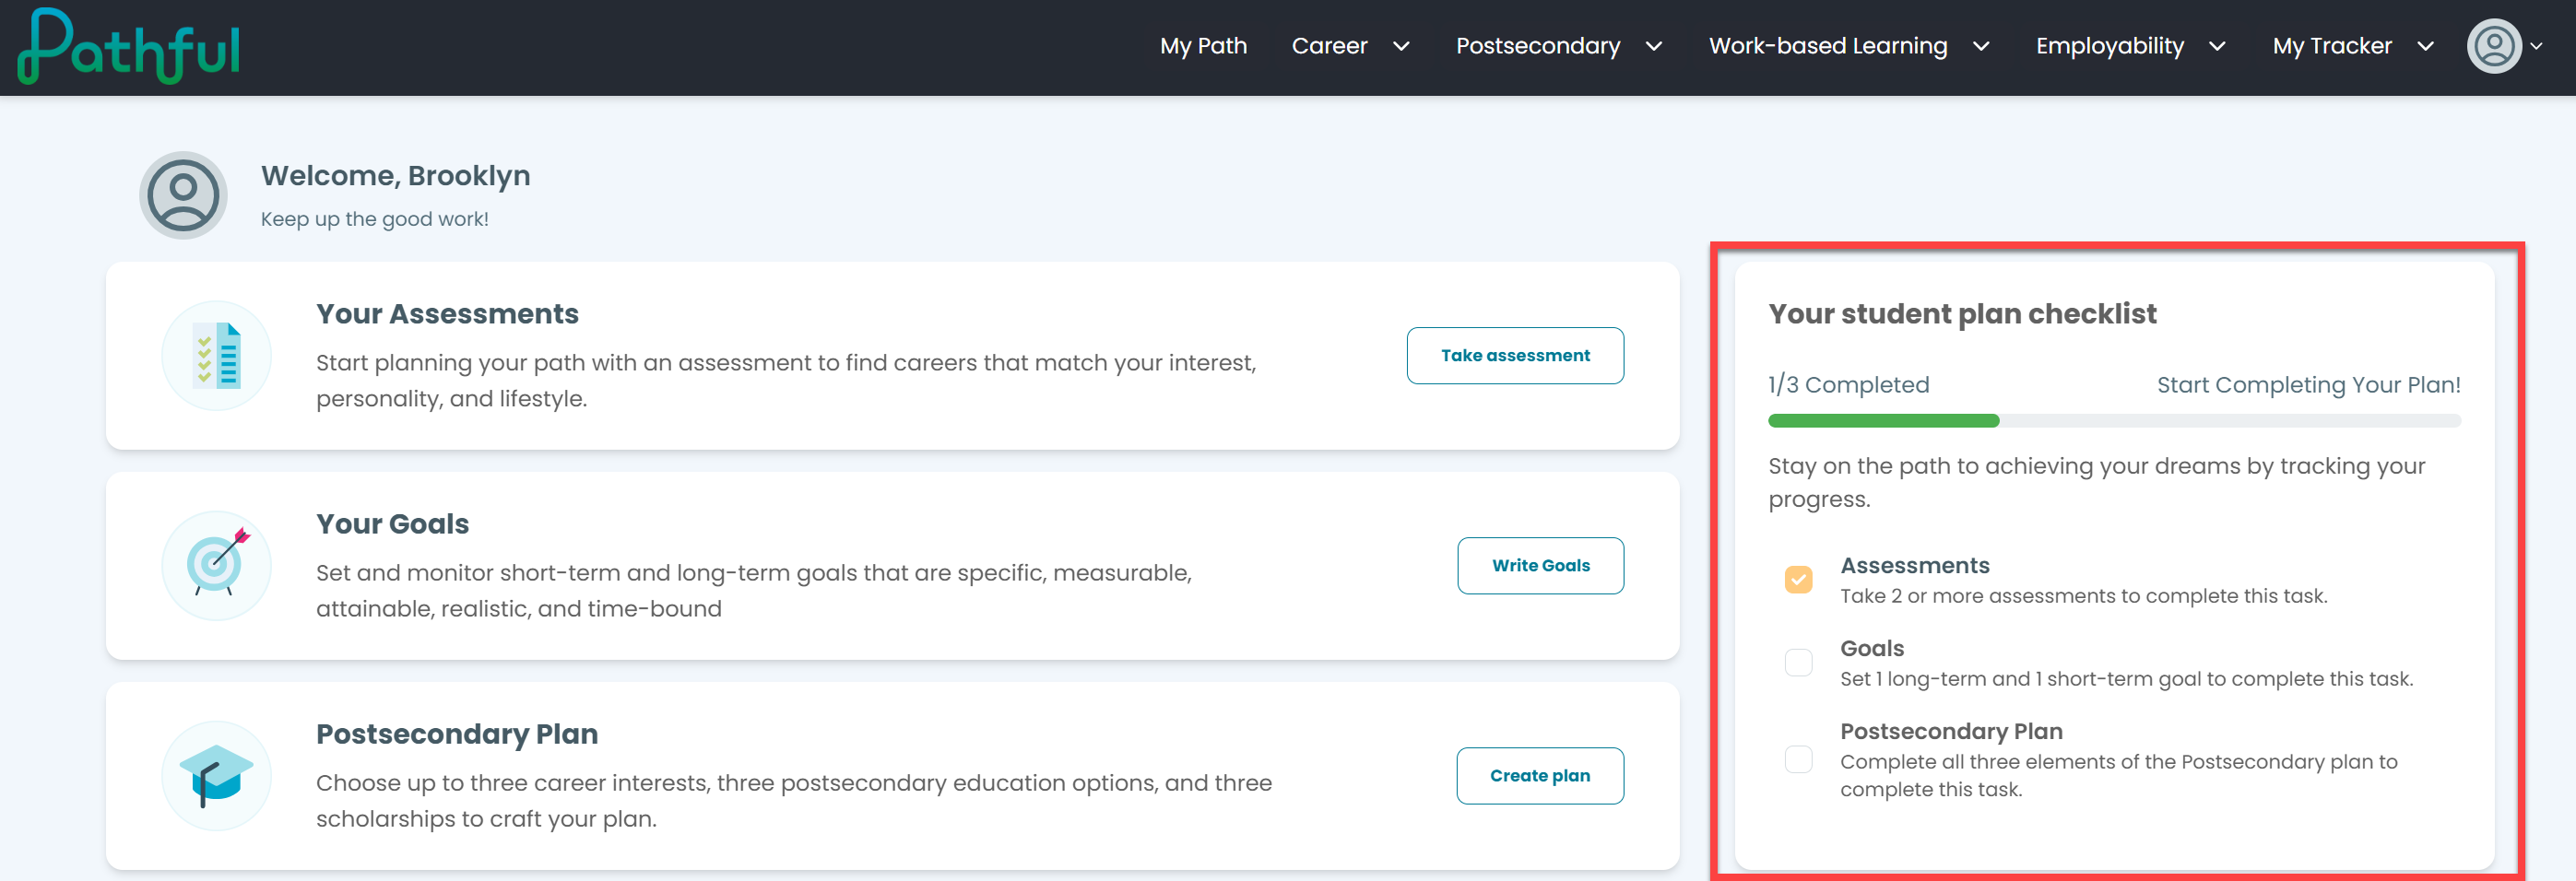Click the Your student plan checklist title
Viewport: 2576px width, 881px height.
1962,314
